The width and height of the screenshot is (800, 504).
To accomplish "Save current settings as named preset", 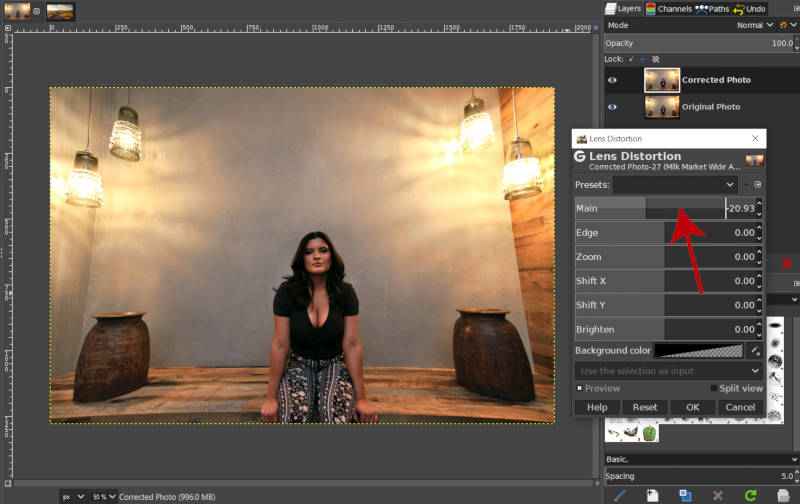I will pyautogui.click(x=746, y=185).
